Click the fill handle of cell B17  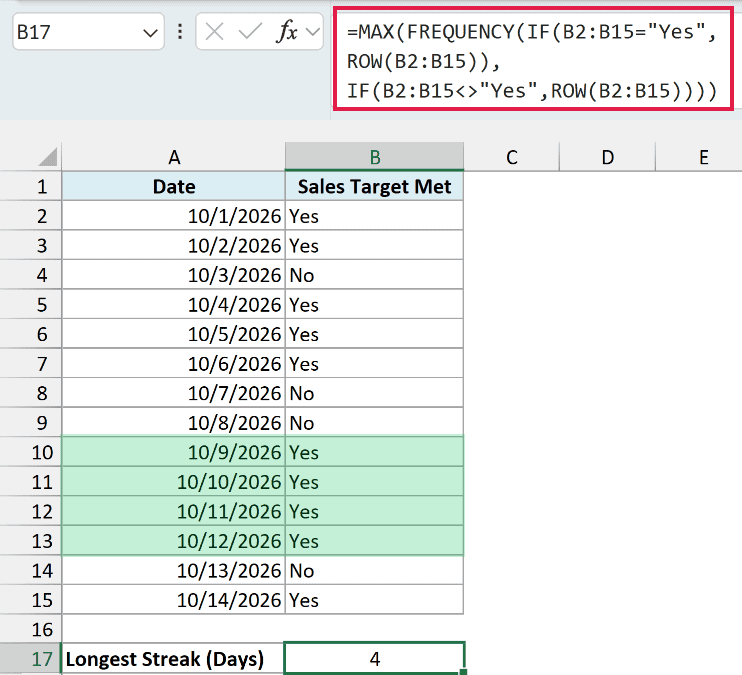tap(463, 672)
